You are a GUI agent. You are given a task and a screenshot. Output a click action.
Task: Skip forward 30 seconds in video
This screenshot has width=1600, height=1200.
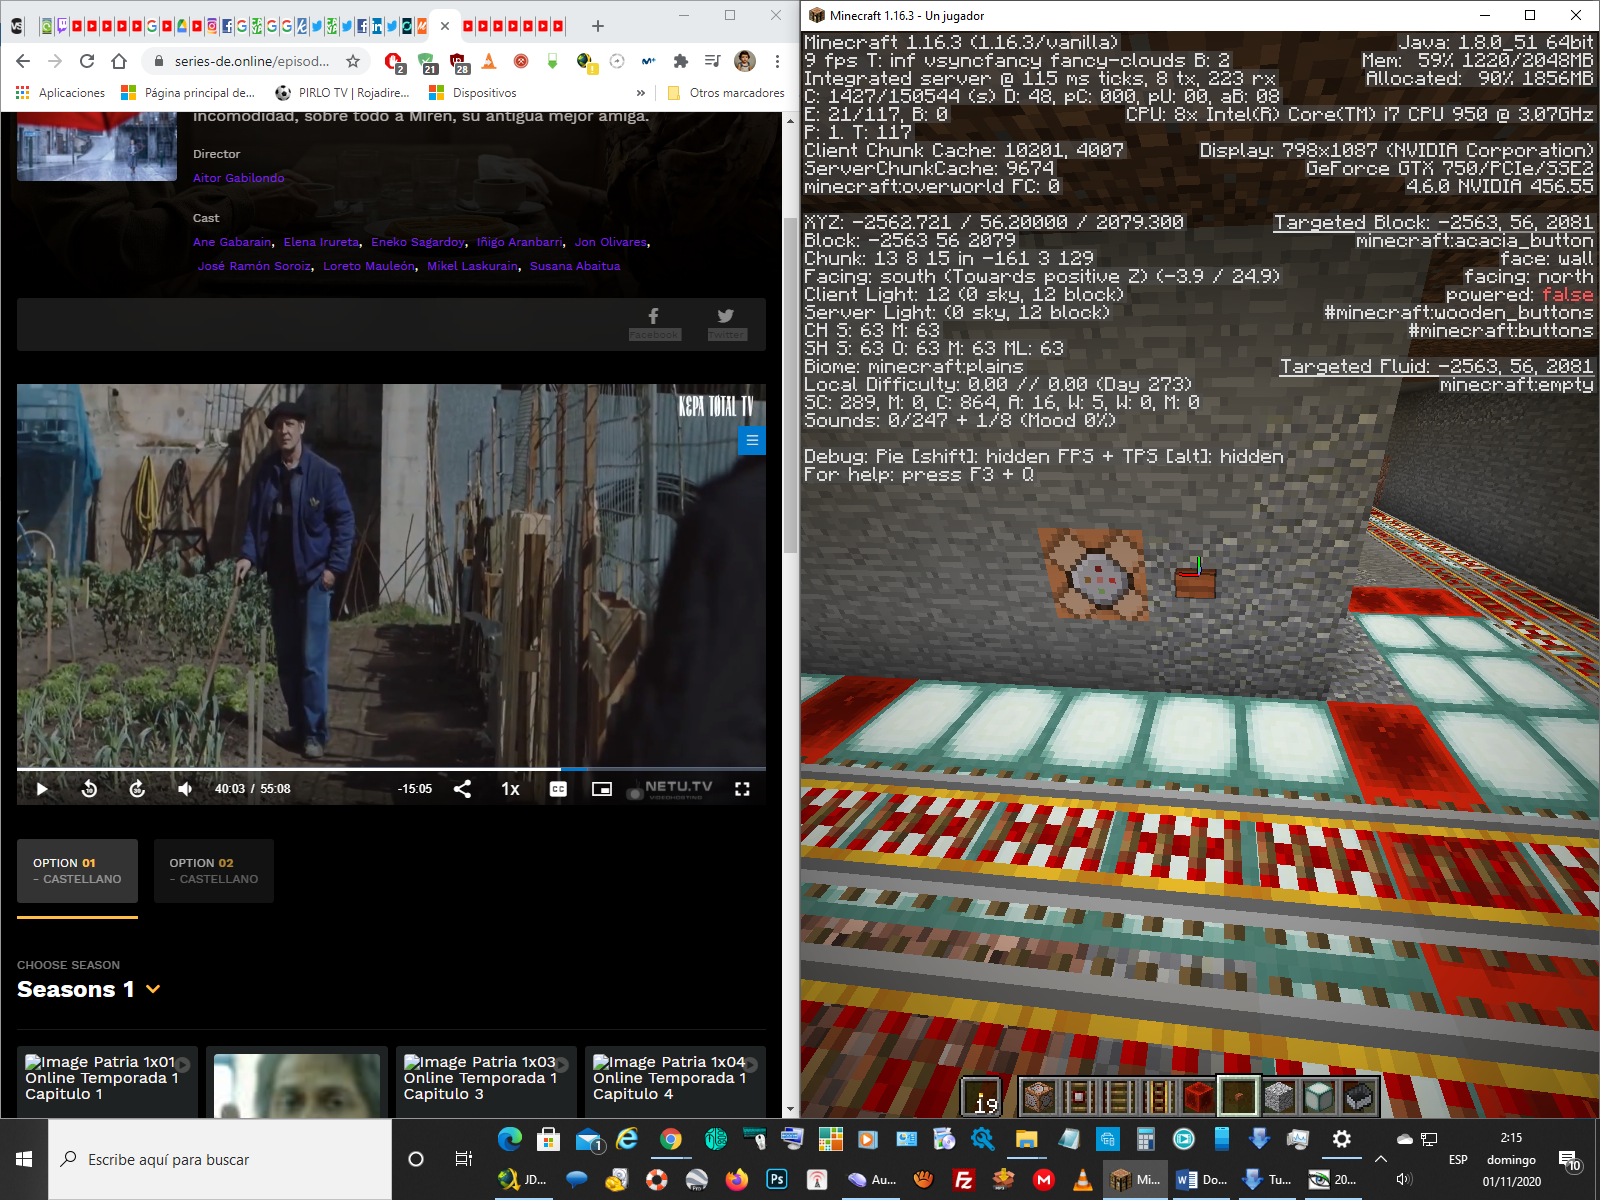point(137,789)
